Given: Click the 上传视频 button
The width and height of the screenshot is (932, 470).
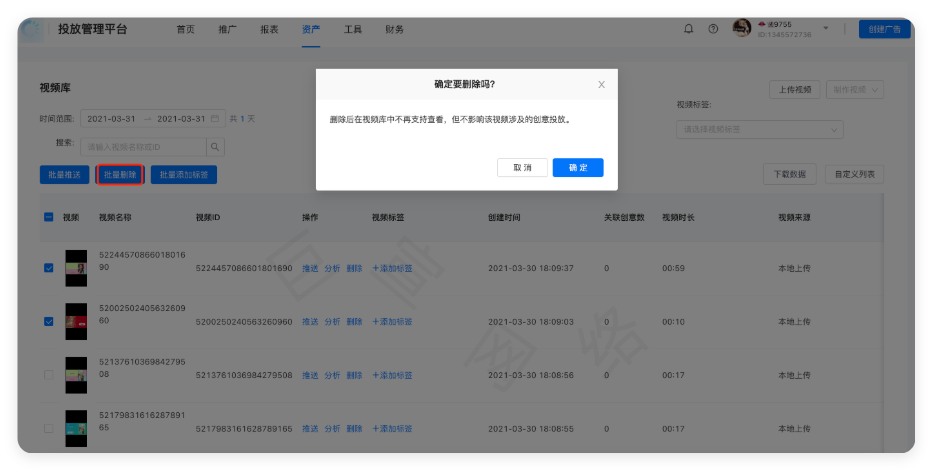Looking at the screenshot, I should pyautogui.click(x=795, y=90).
